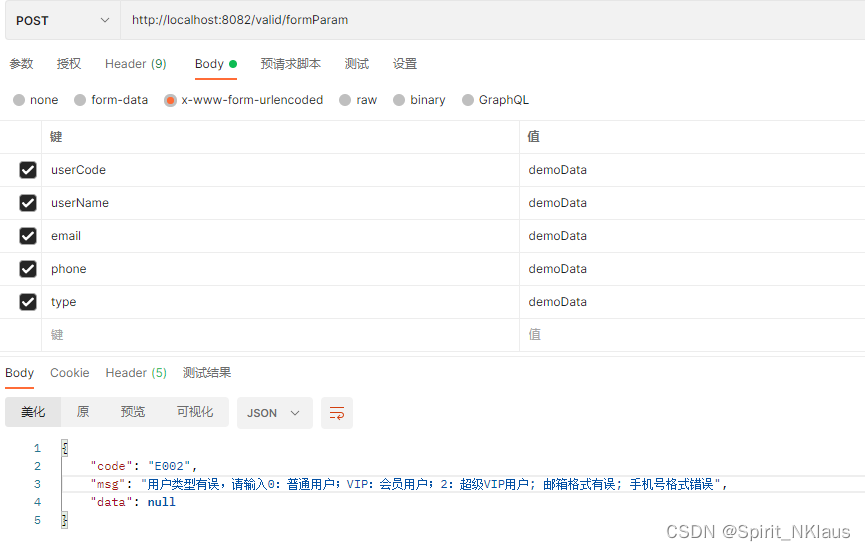Collapse the JSON object at line 1
This screenshot has width=865, height=551.
65,448
